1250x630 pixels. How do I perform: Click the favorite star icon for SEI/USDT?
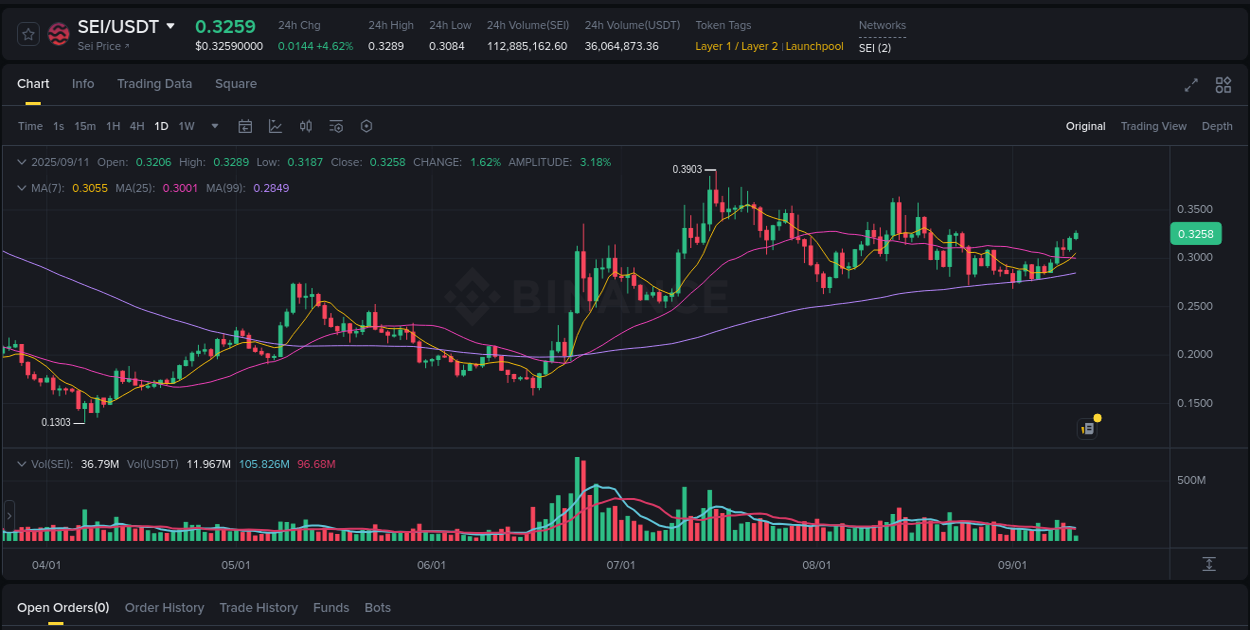pos(27,33)
